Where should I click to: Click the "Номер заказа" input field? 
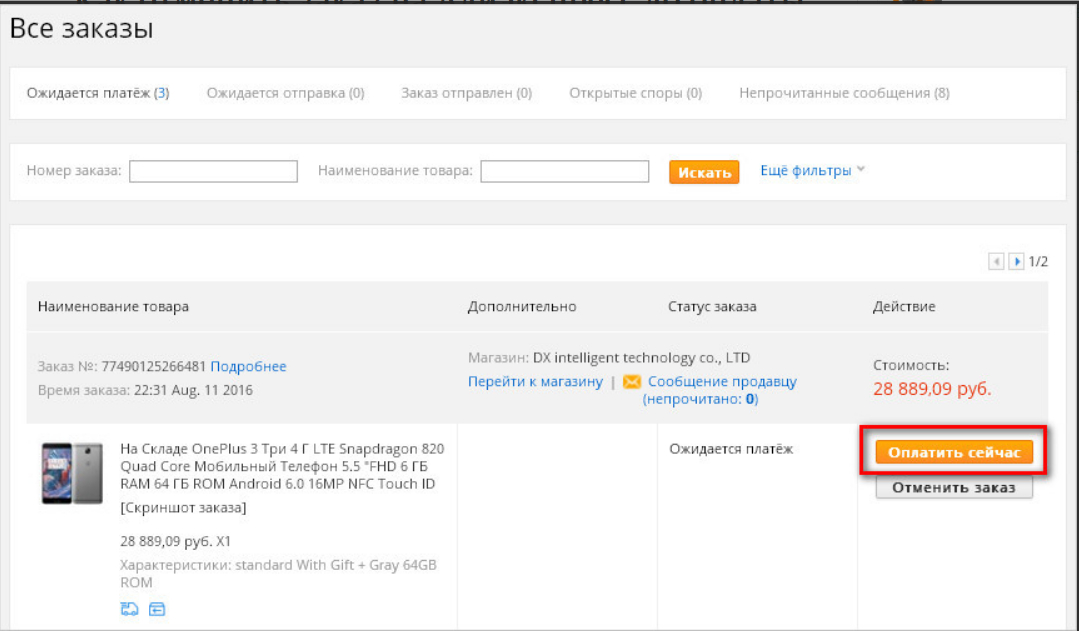[213, 172]
